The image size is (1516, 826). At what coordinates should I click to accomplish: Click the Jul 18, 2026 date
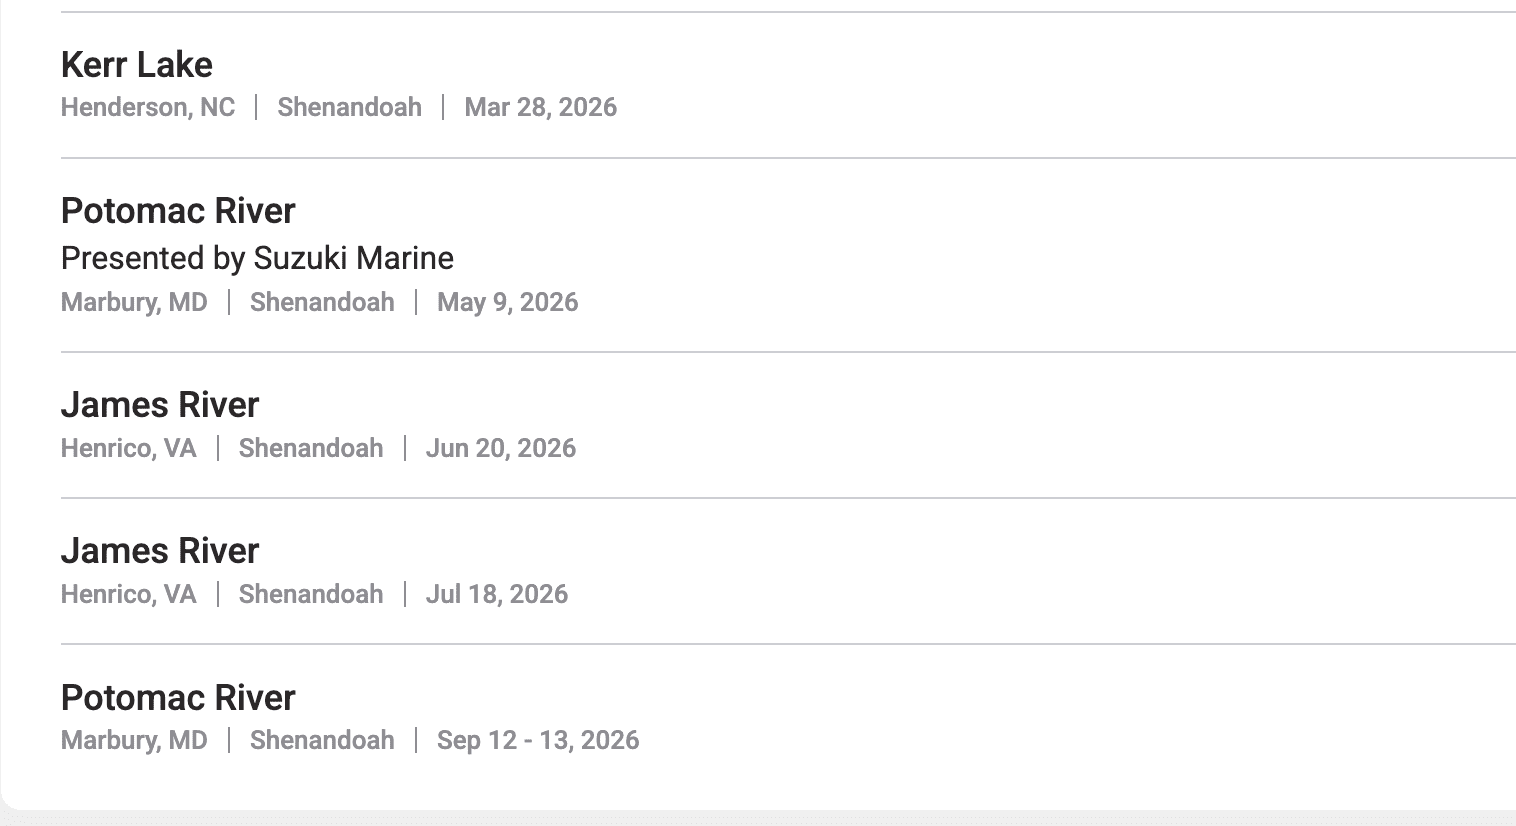coord(496,594)
